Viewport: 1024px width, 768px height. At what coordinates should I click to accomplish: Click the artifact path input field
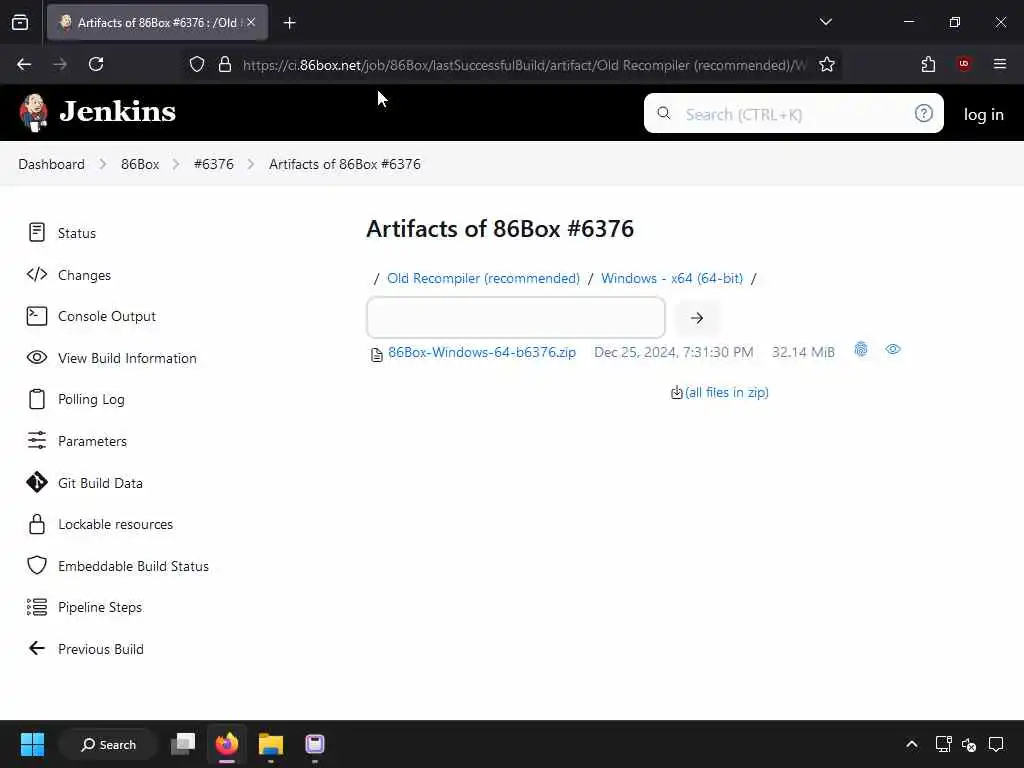pos(516,317)
